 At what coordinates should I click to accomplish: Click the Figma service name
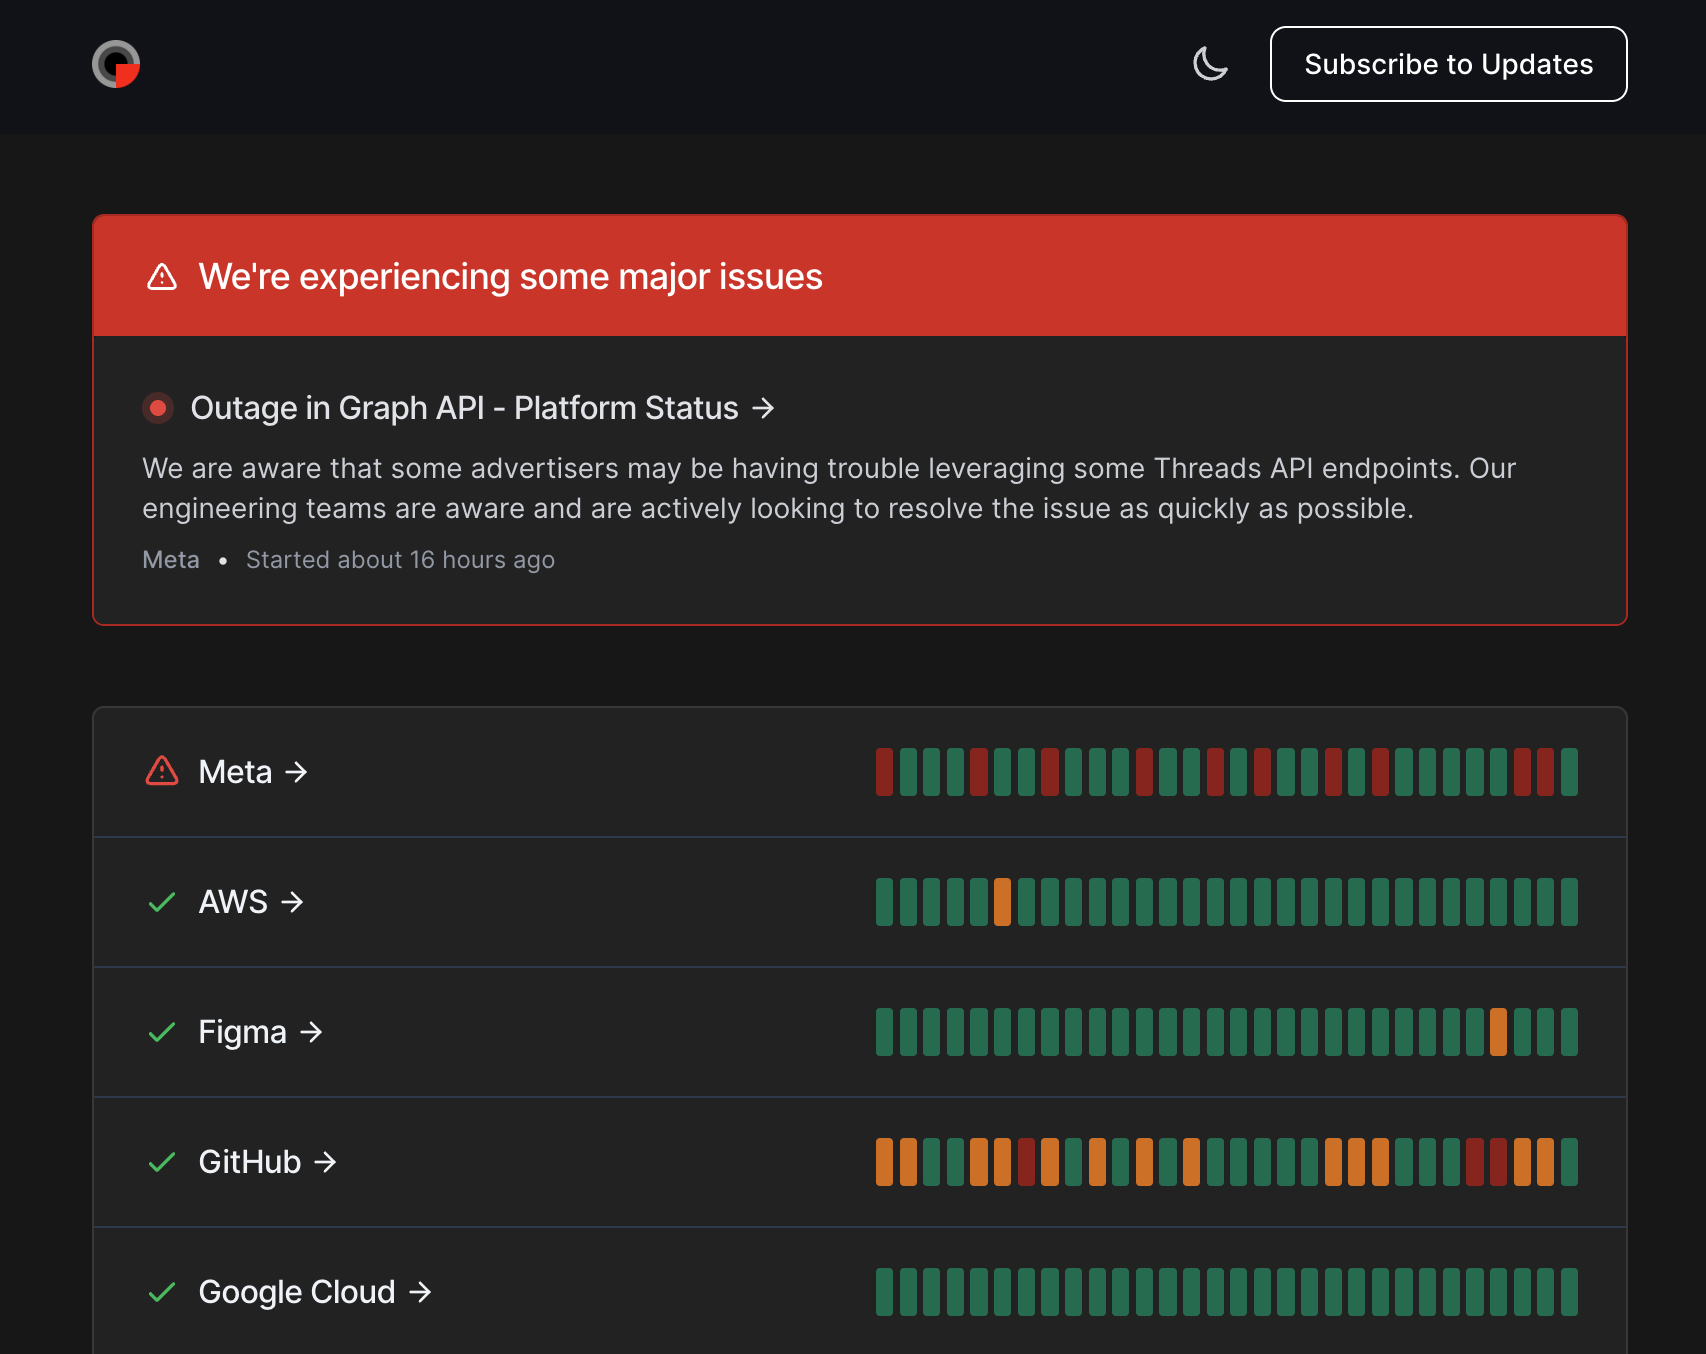(x=243, y=1032)
